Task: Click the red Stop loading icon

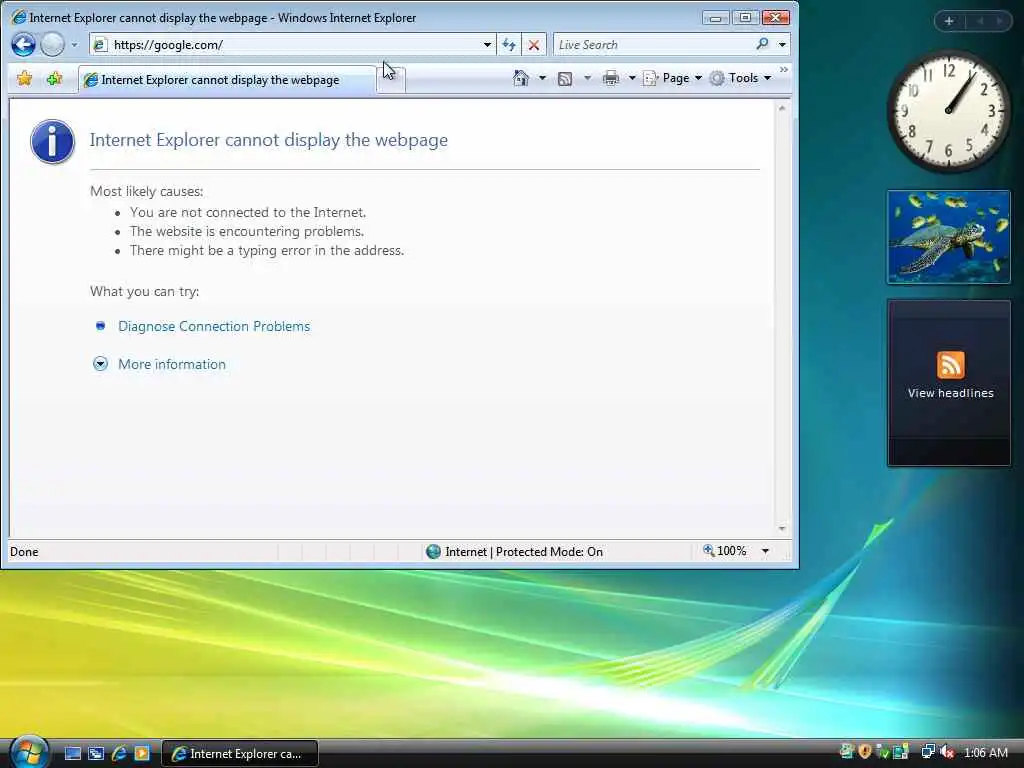Action: (x=534, y=44)
